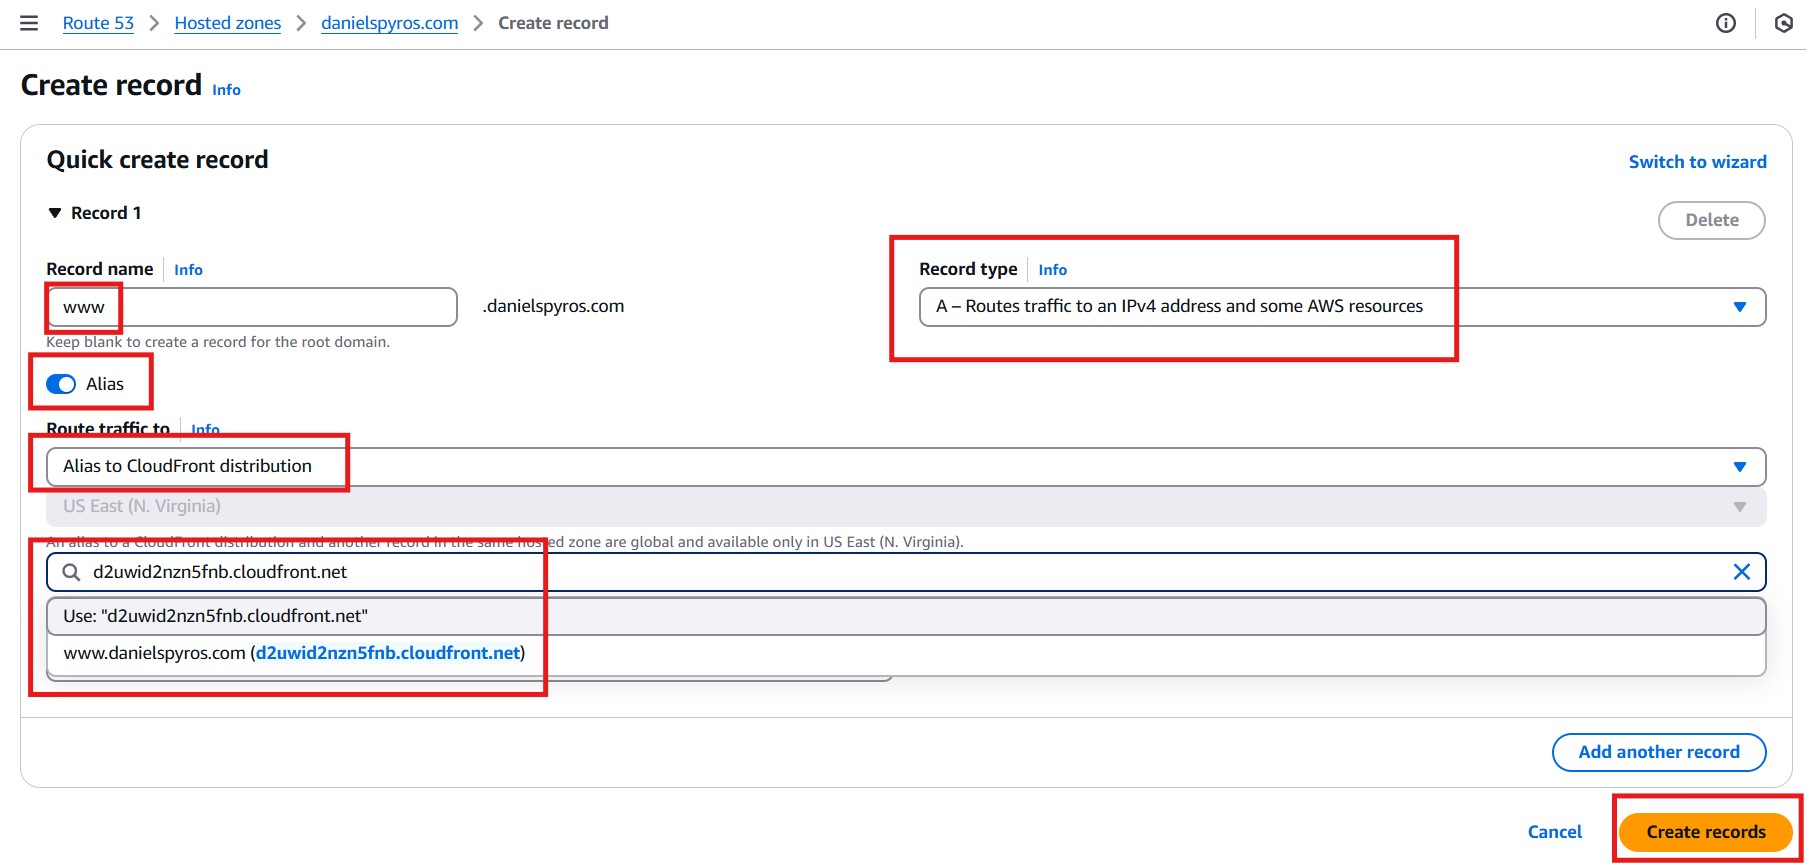Collapse the Record 1 section
This screenshot has width=1806, height=865.
coord(55,213)
